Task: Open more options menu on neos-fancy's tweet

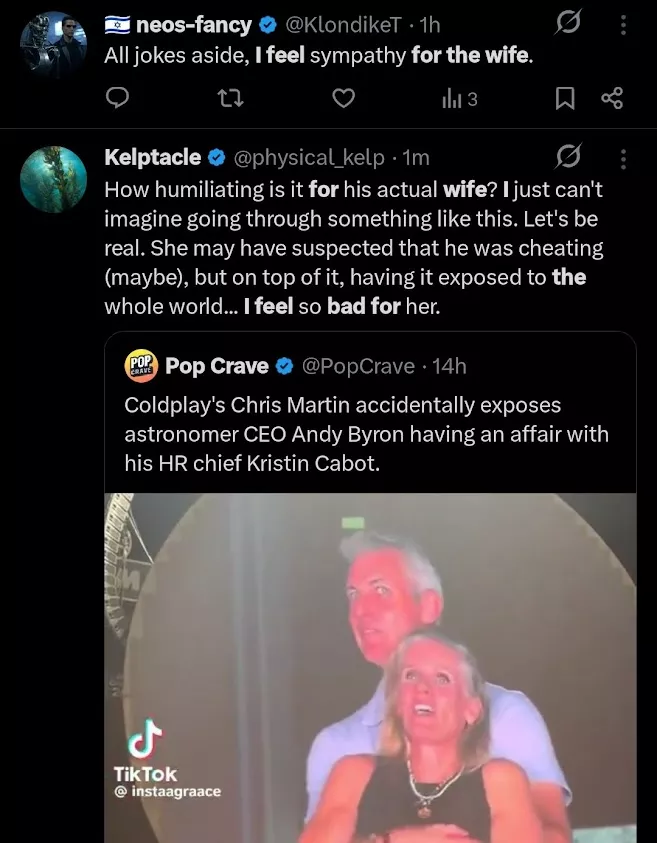Action: pos(624,22)
